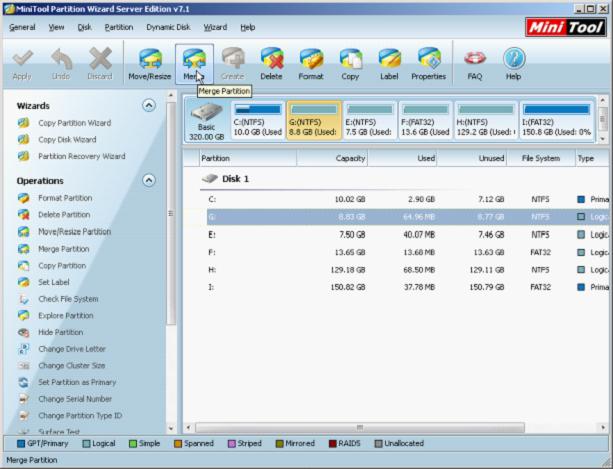
Task: Select the H: partition row
Action: (x=408, y=270)
